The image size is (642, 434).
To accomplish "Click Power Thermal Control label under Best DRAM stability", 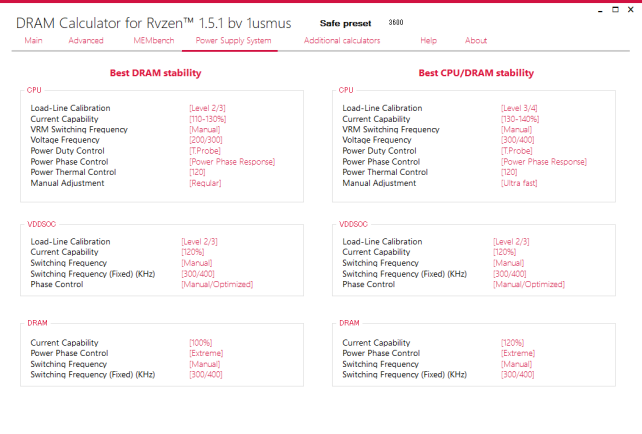I will pos(73,172).
